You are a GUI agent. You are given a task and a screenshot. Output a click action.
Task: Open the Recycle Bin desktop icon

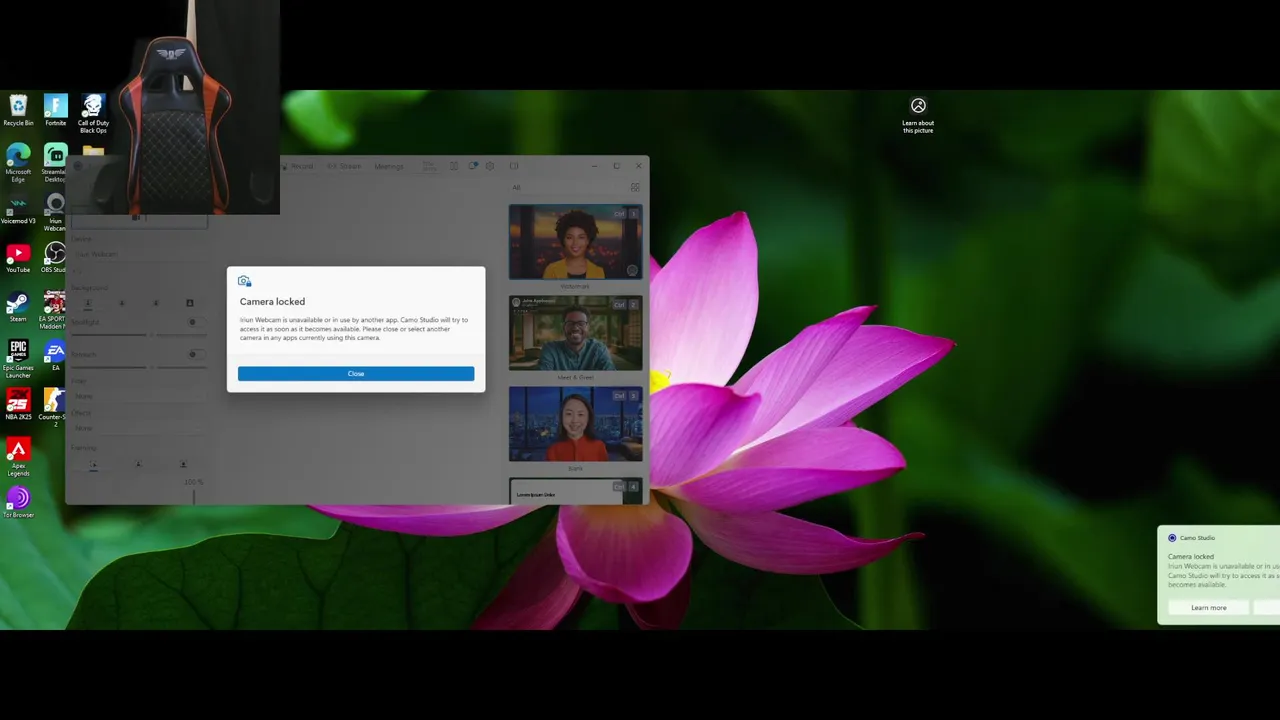click(18, 111)
